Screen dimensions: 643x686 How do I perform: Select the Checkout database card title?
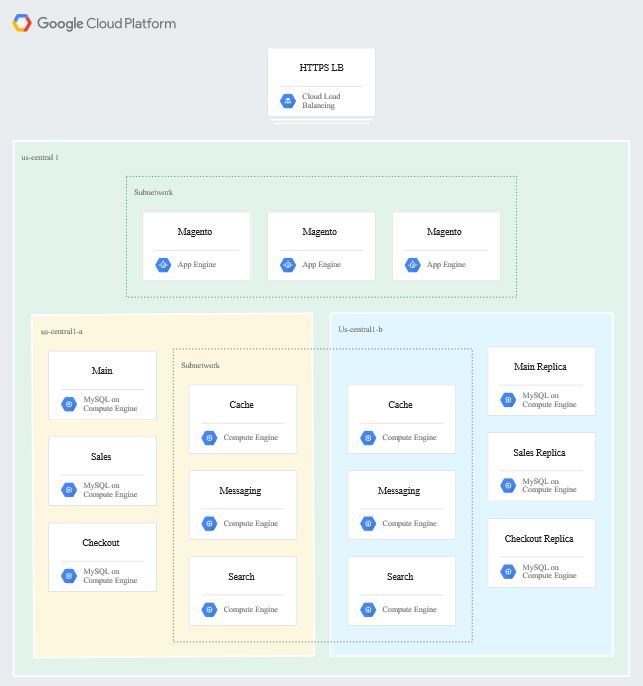tap(101, 542)
